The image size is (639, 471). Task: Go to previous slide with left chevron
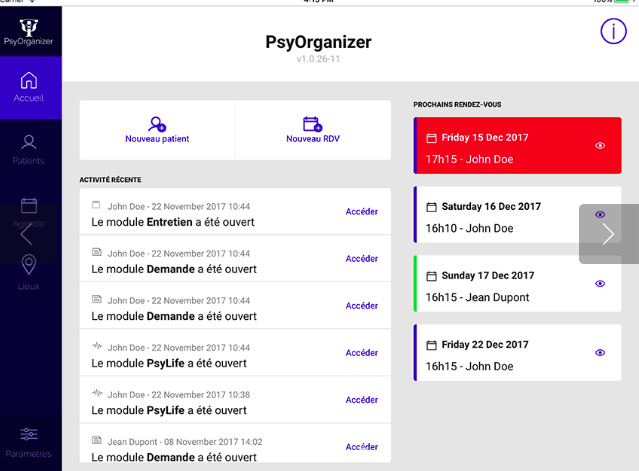27,234
